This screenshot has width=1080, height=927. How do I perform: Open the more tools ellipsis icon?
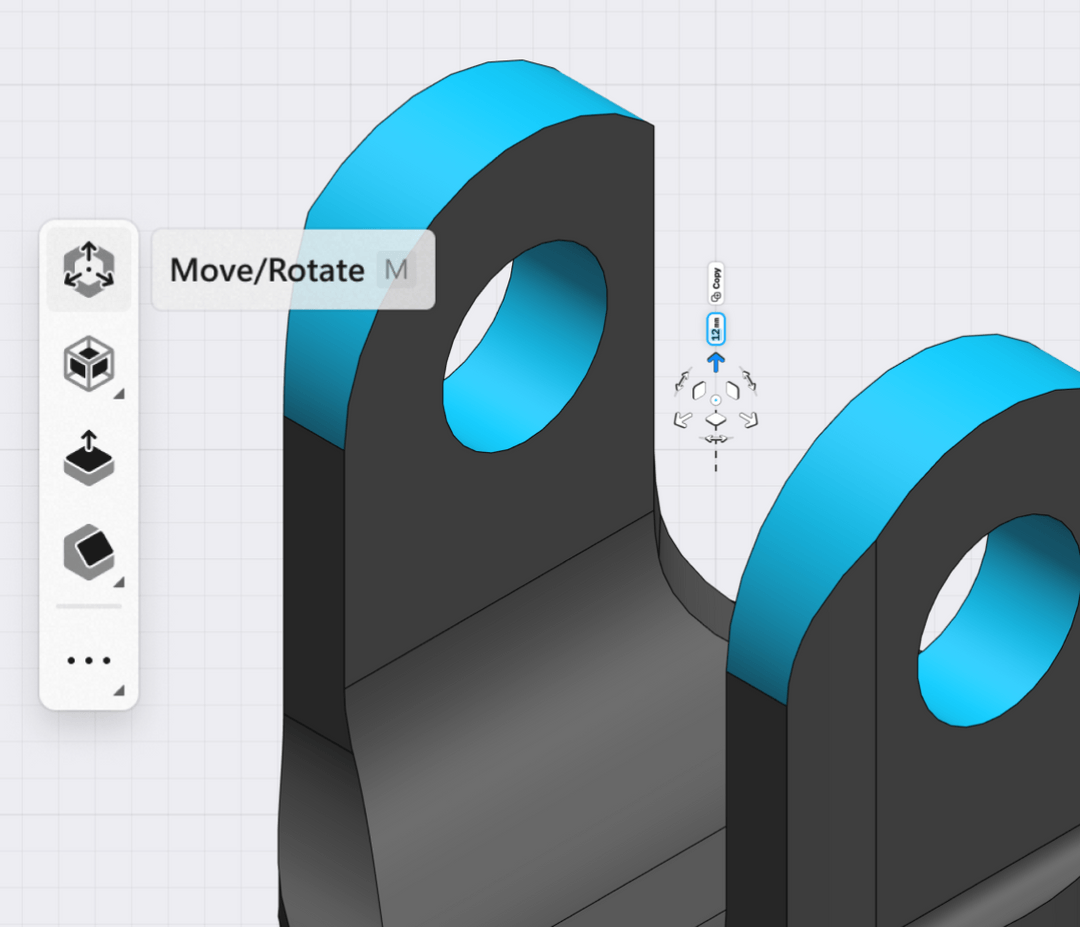coord(89,660)
